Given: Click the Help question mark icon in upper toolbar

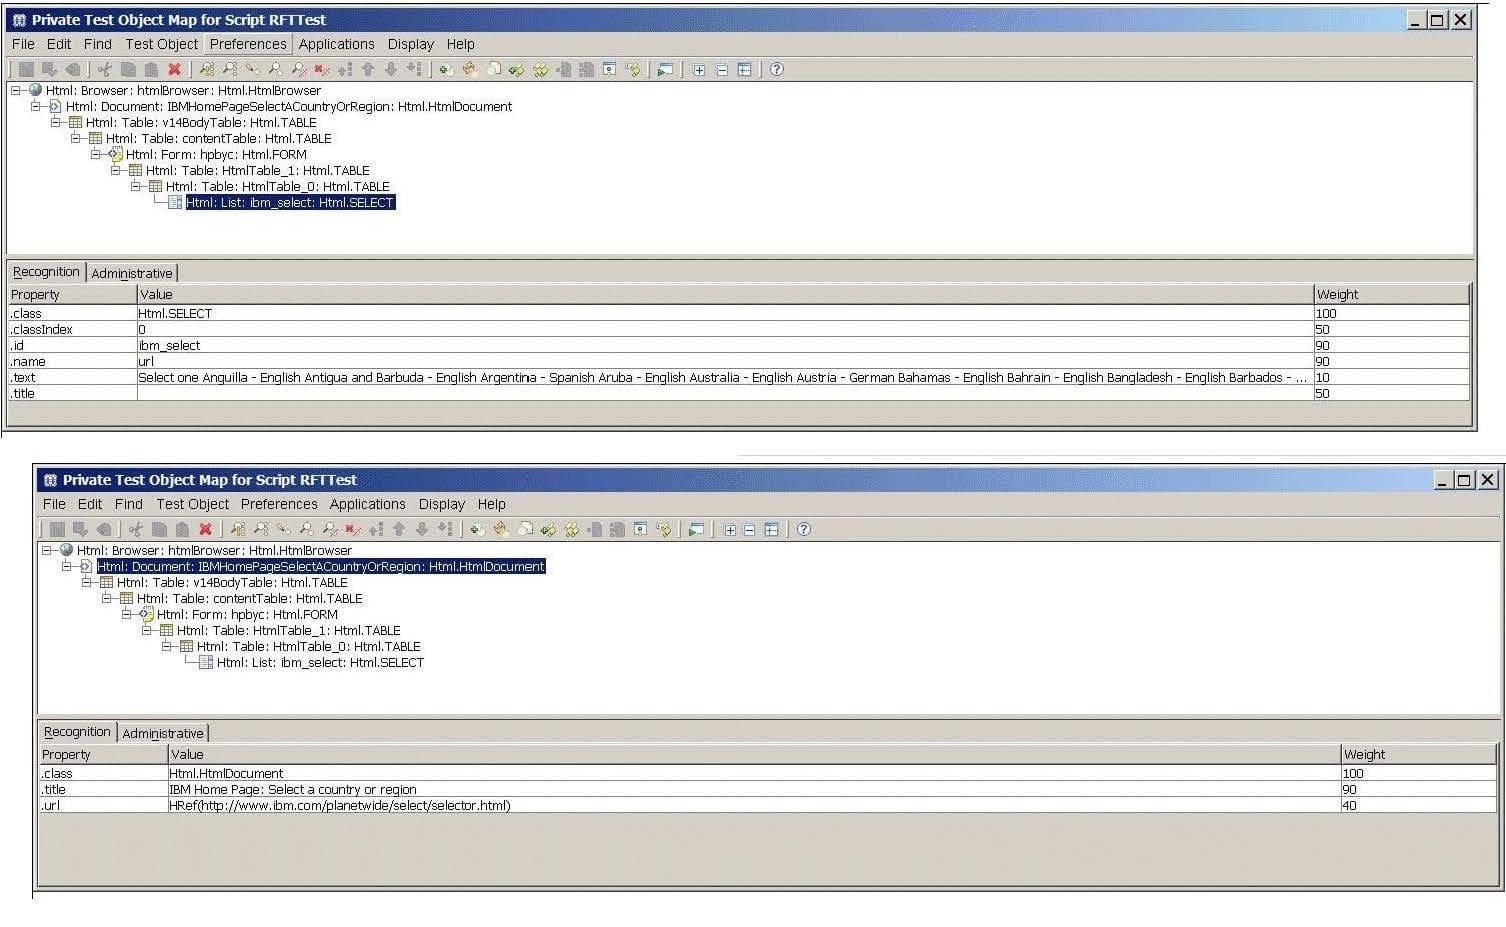Looking at the screenshot, I should [777, 70].
